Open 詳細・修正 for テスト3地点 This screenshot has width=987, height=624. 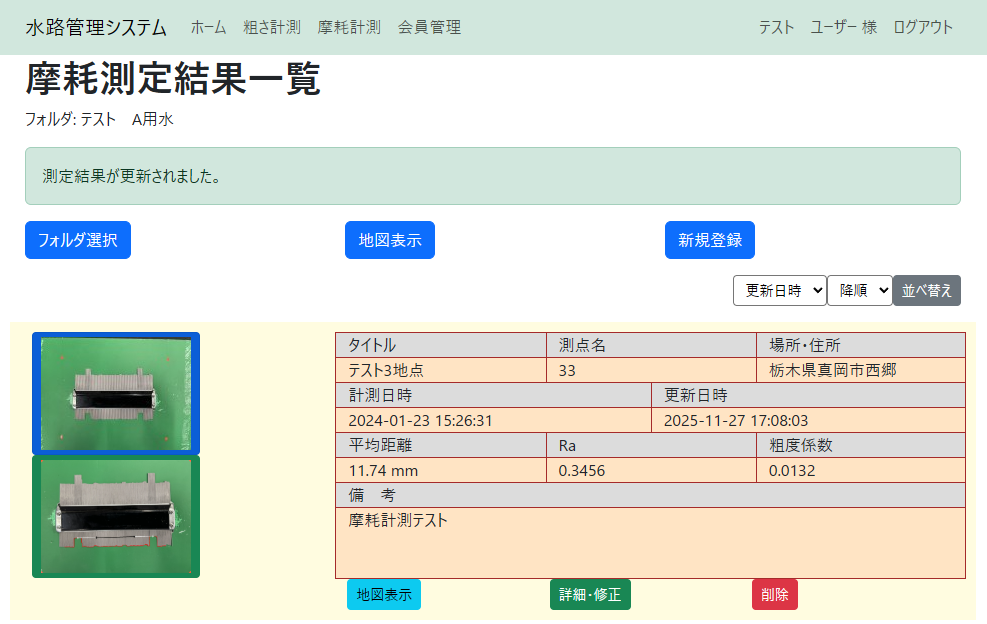coord(590,594)
